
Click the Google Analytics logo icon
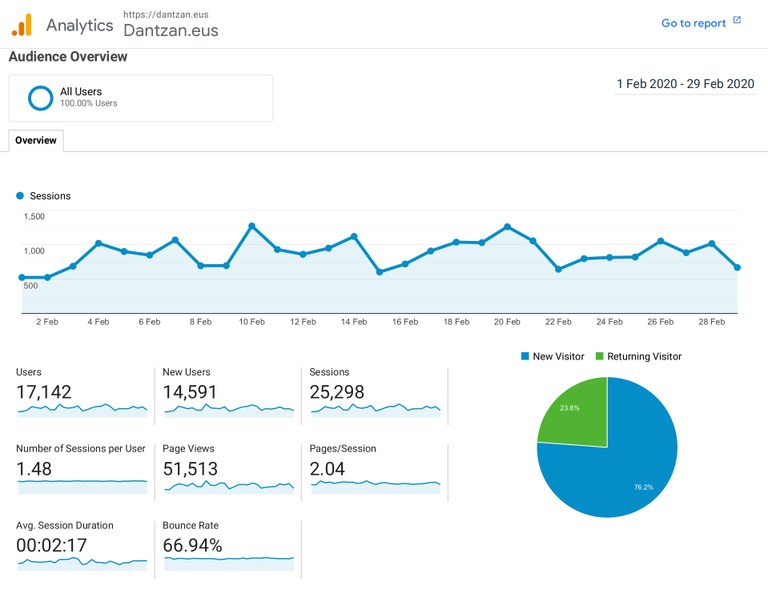[x=22, y=25]
